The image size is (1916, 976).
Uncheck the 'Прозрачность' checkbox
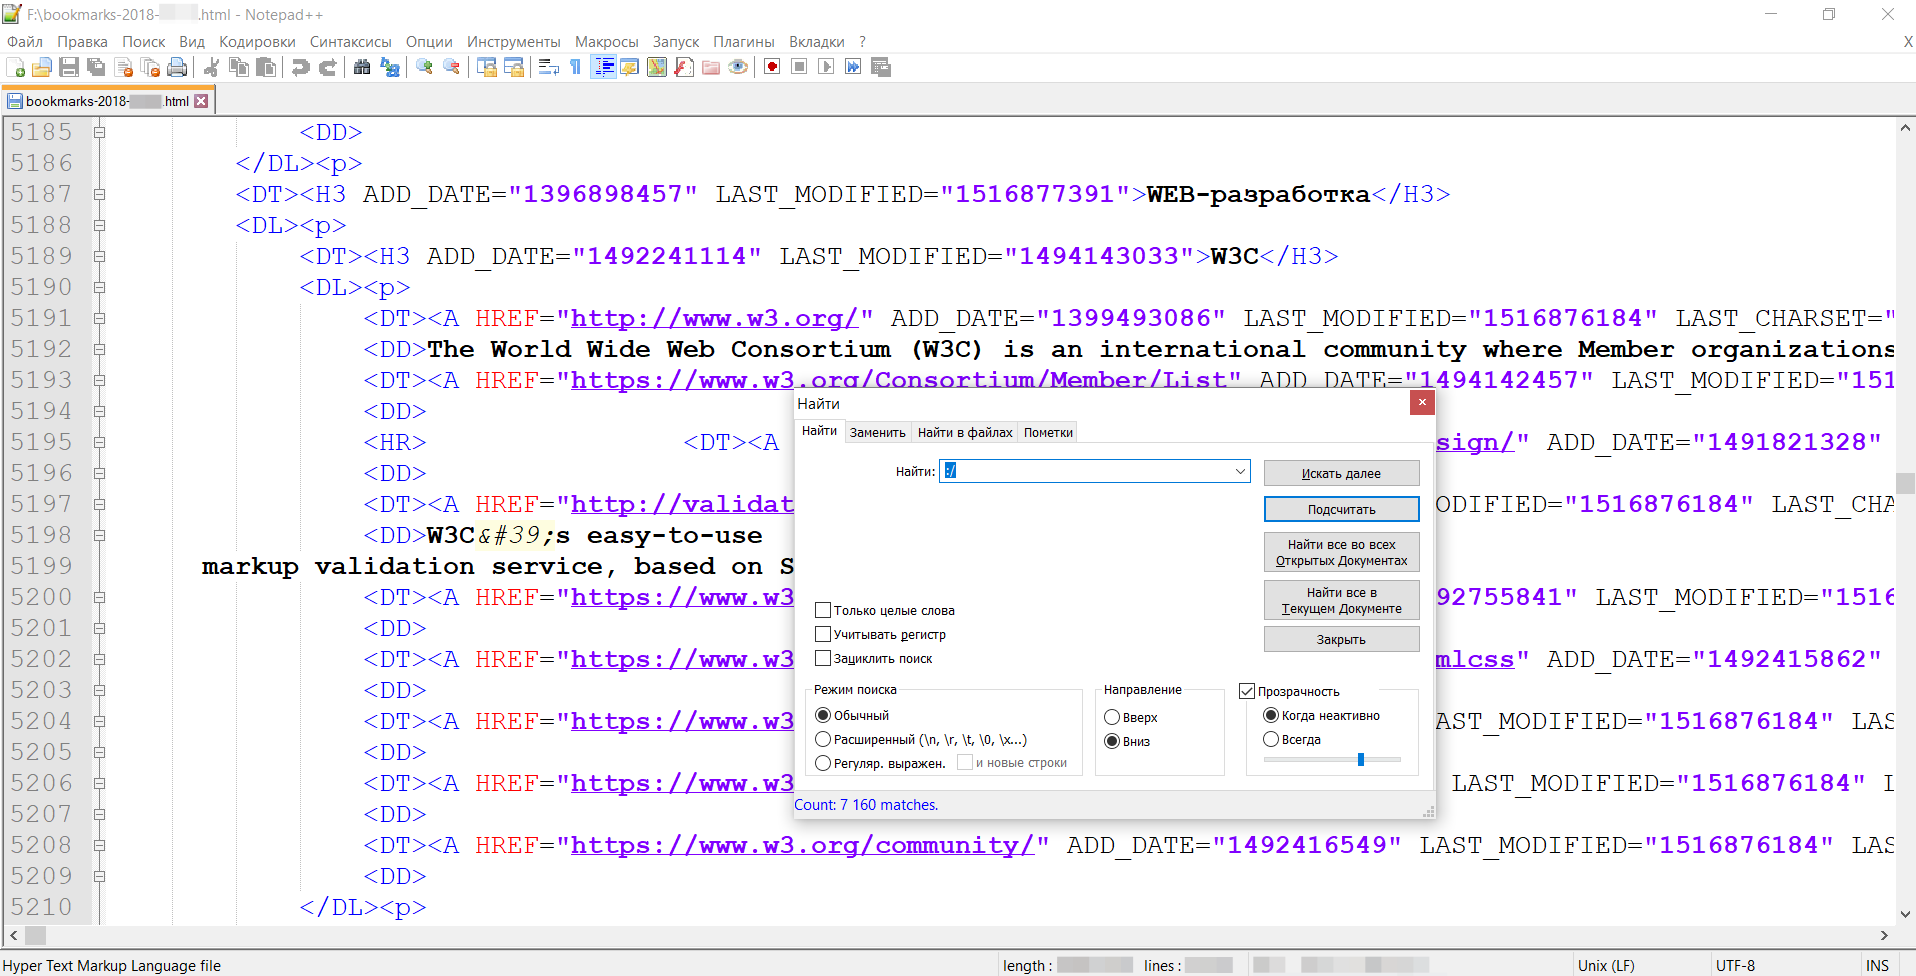[1247, 691]
